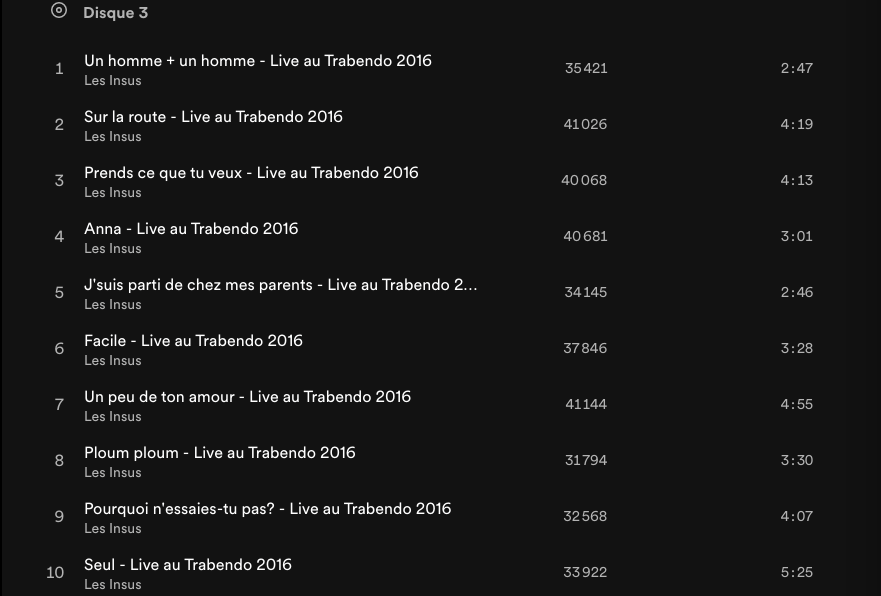Play track number 7
This screenshot has width=881, height=596.
tap(59, 405)
